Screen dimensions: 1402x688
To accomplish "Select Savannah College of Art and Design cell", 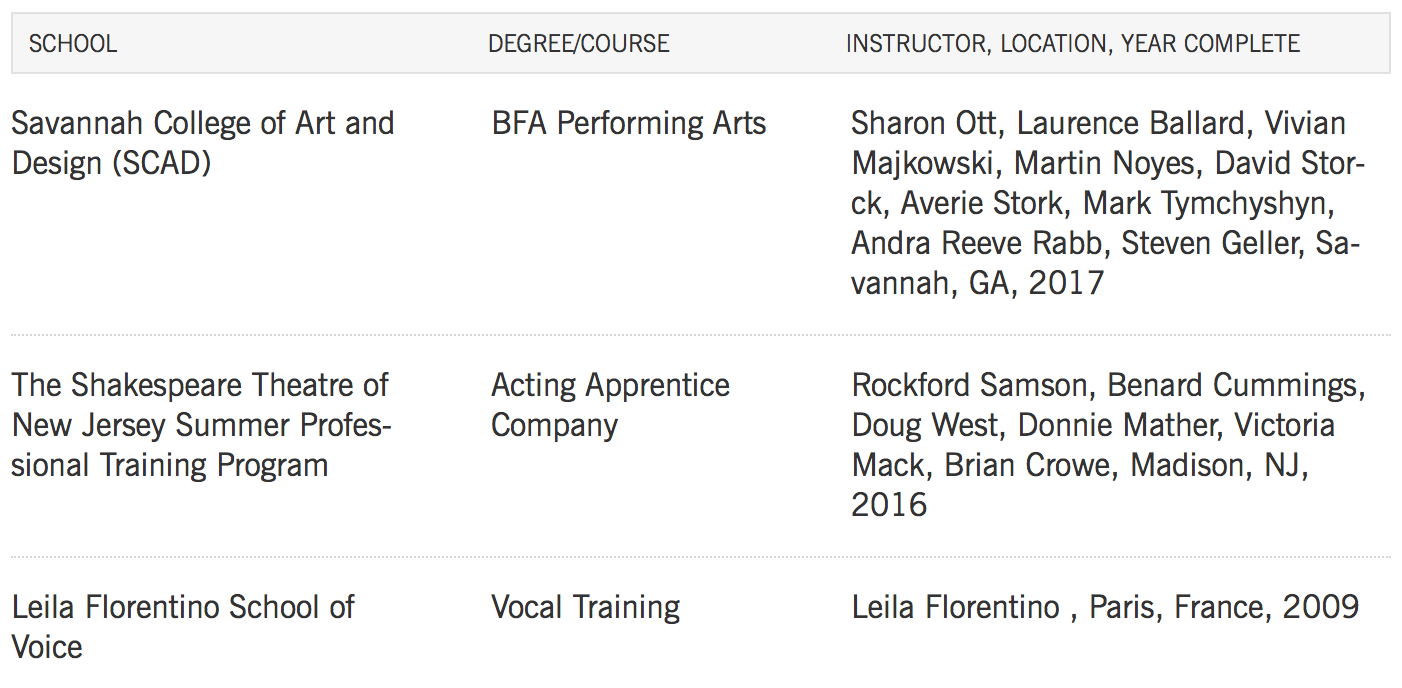I will (203, 143).
